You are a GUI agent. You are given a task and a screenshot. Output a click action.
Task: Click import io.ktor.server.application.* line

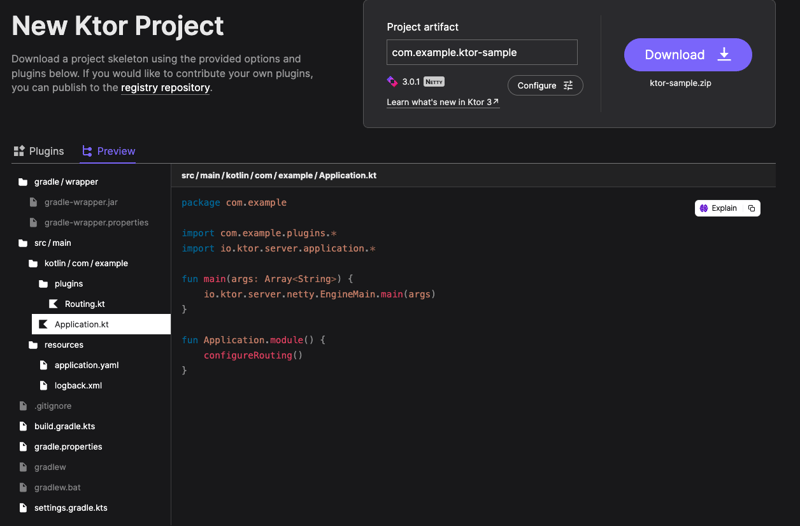click(x=278, y=248)
